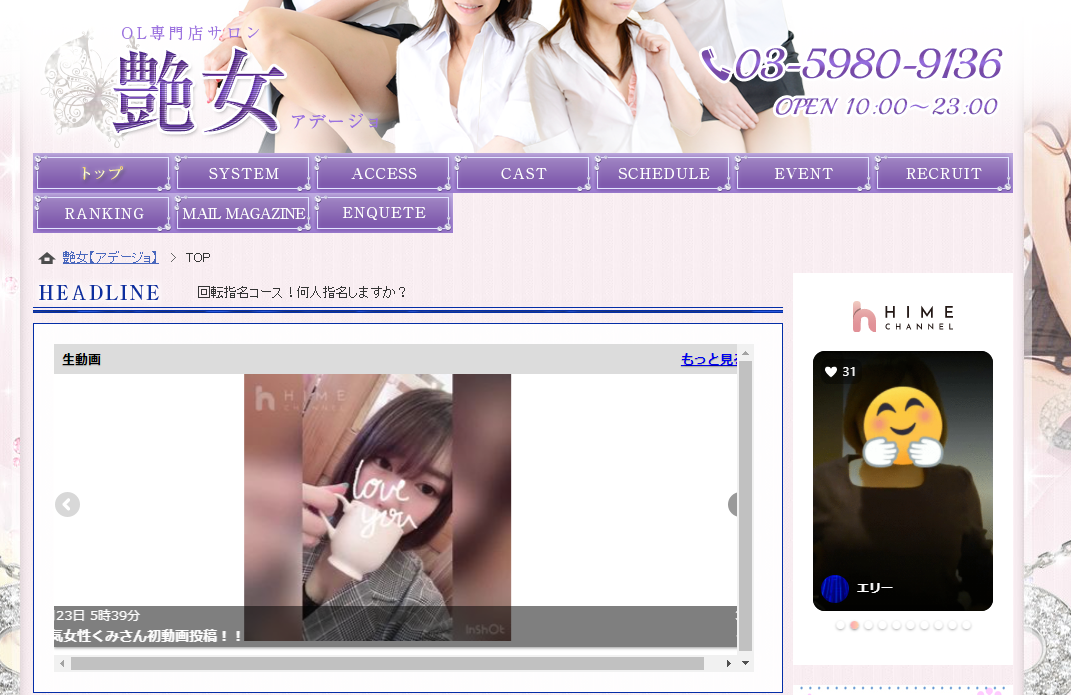Viewport: 1071px width, 695px height.
Task: Click headline 回転指名コース！何人指名しますか？
Action: pyautogui.click(x=302, y=292)
